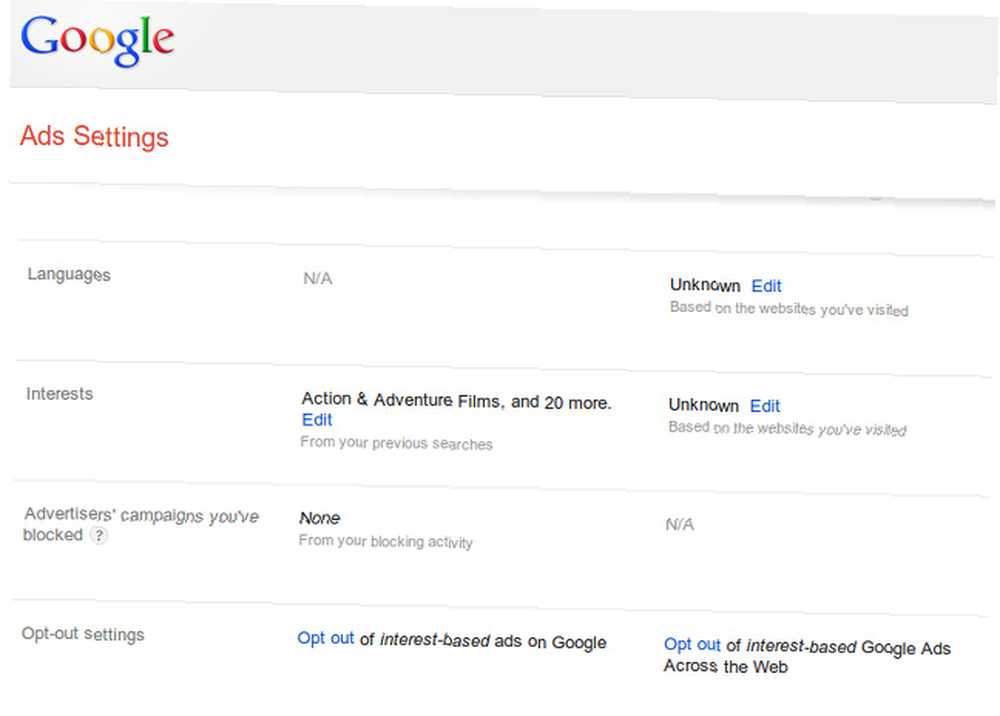
Task: Edit Languages for websites you've visited
Action: coord(766,286)
